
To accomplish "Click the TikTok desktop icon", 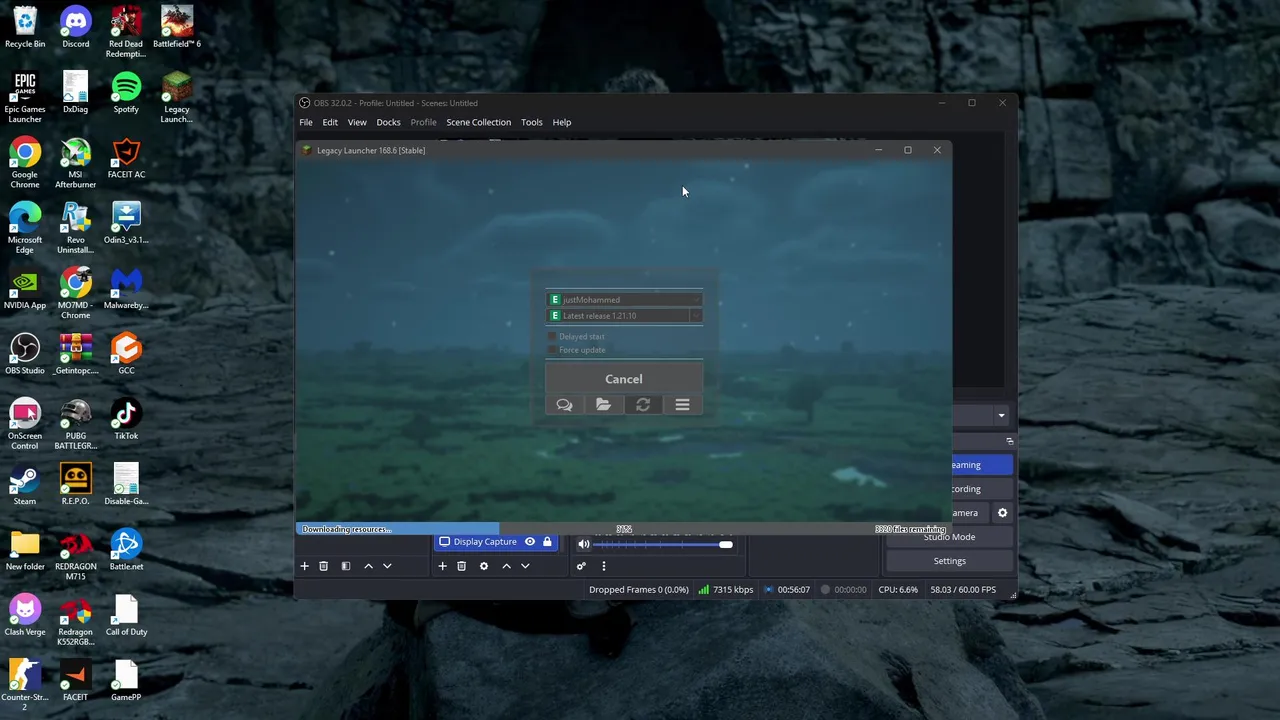I will tap(126, 420).
